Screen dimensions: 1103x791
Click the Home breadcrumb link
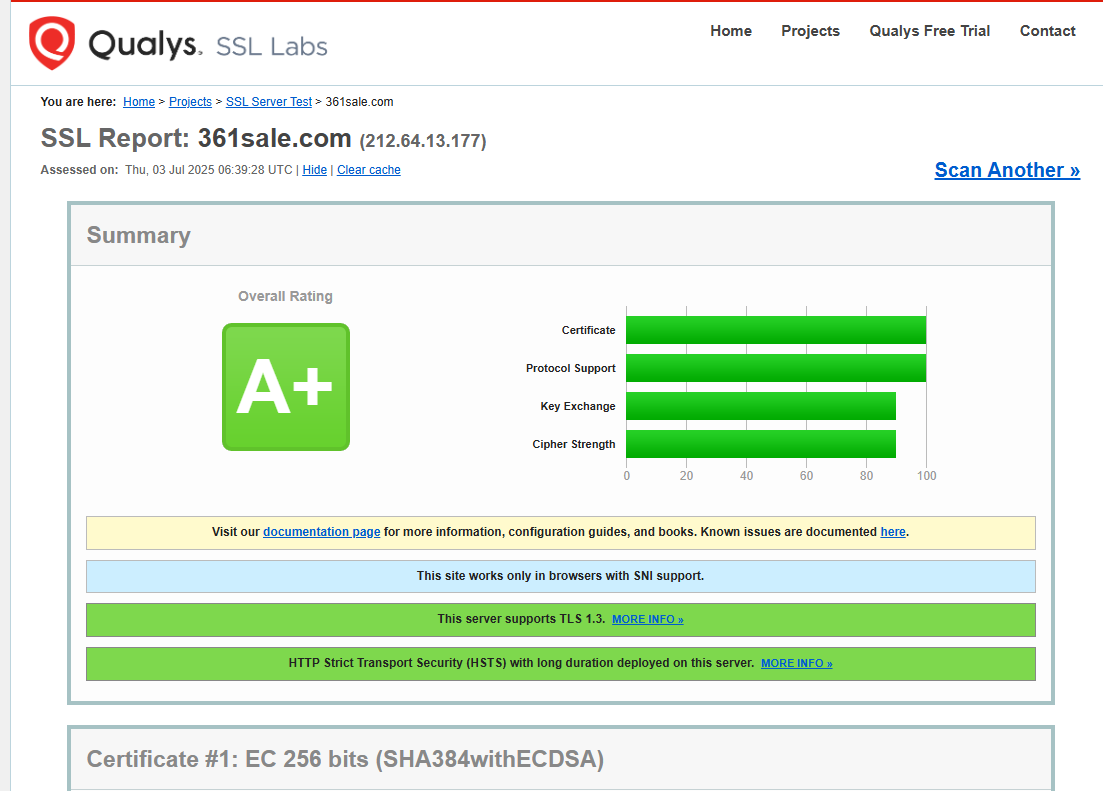tap(139, 102)
